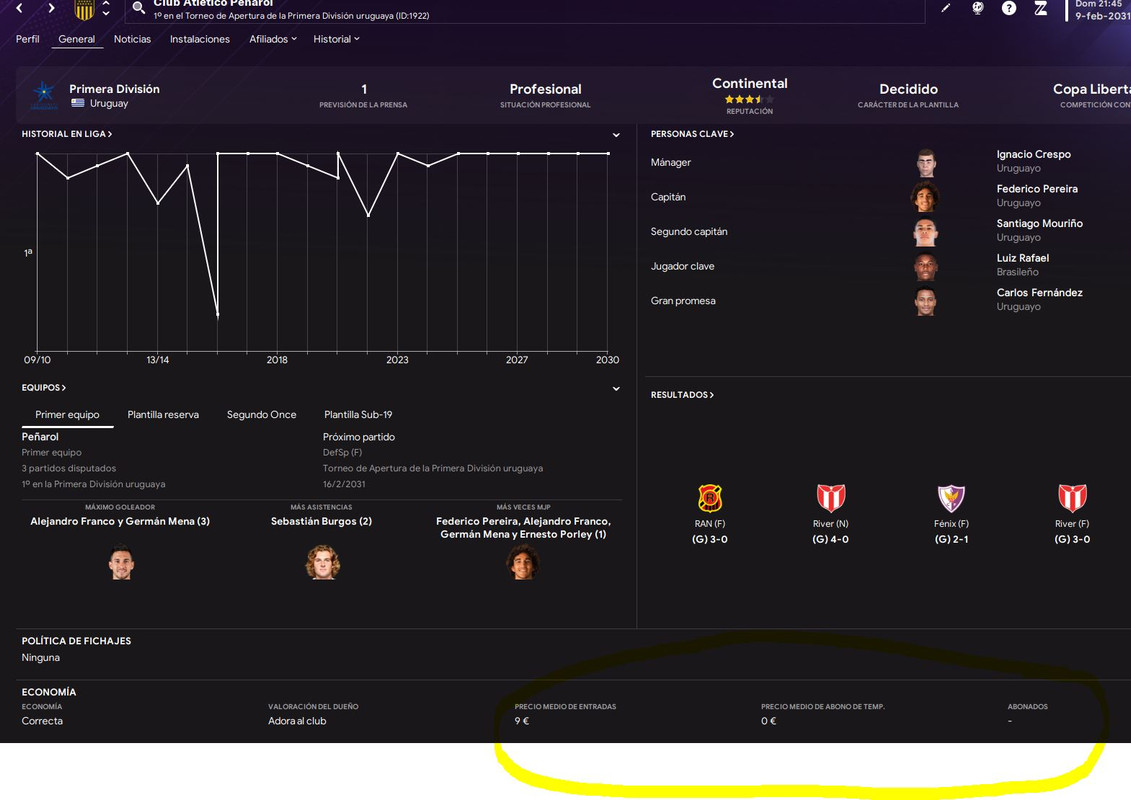Open Luiz Rafael's profile name

1022,258
